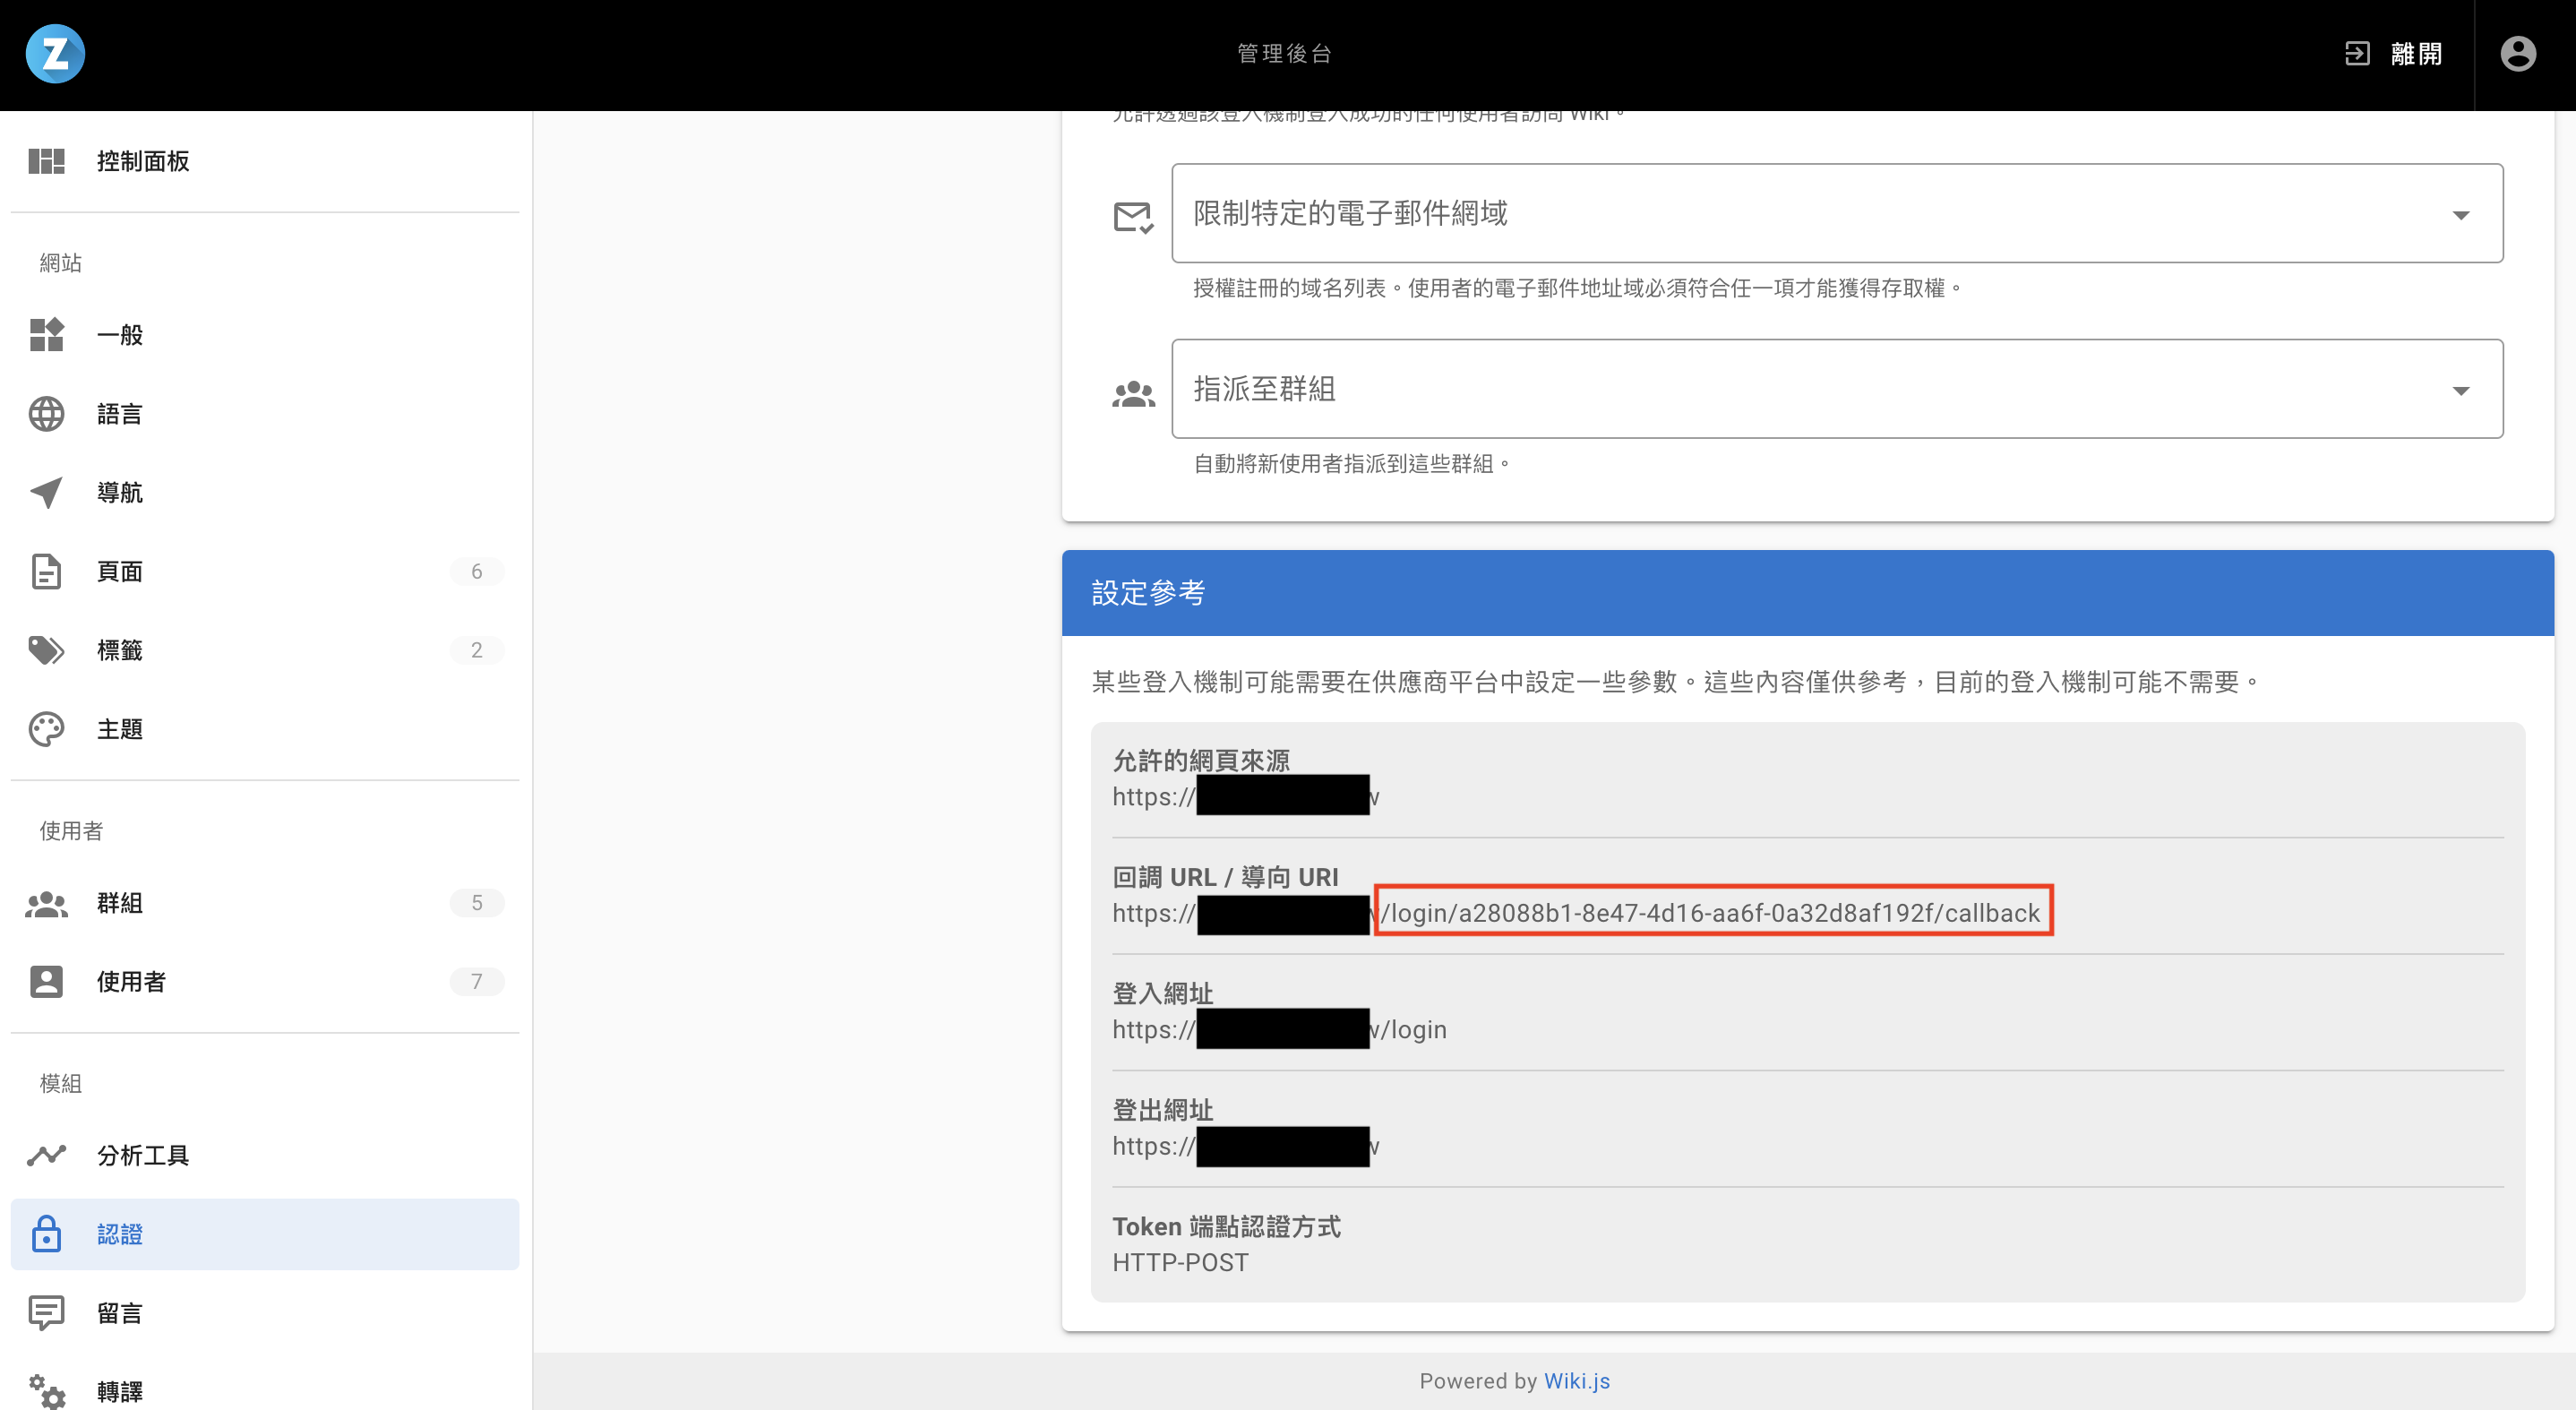Open the 限制特定的電子郵件網域 dropdown
The width and height of the screenshot is (2576, 1410).
(x=1837, y=213)
